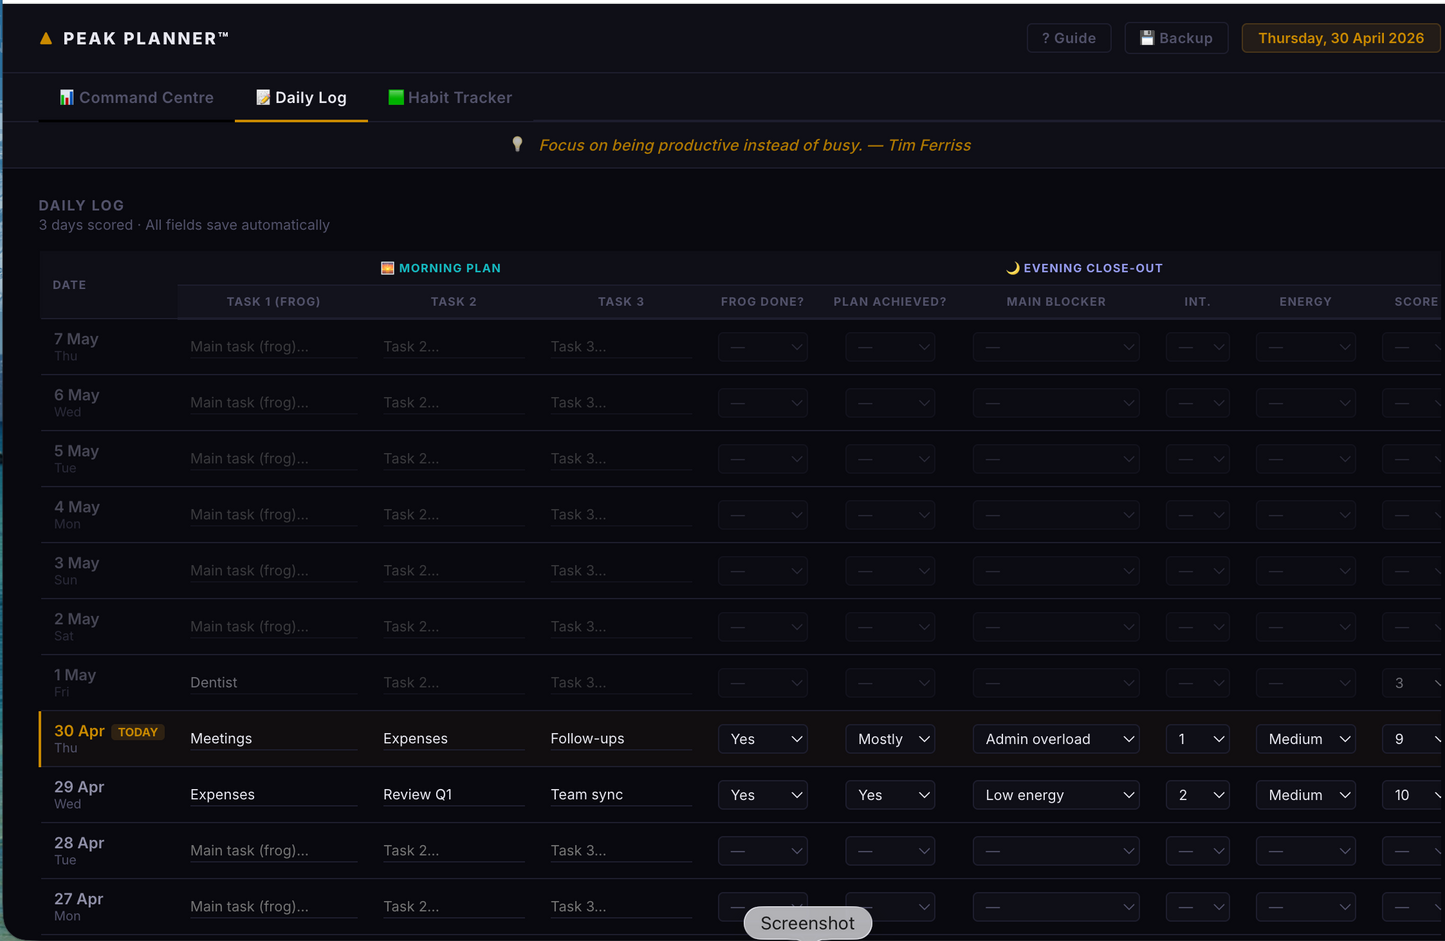Open Frog Done dropdown for 29 Apr
The image size is (1445, 941).
pyautogui.click(x=763, y=795)
